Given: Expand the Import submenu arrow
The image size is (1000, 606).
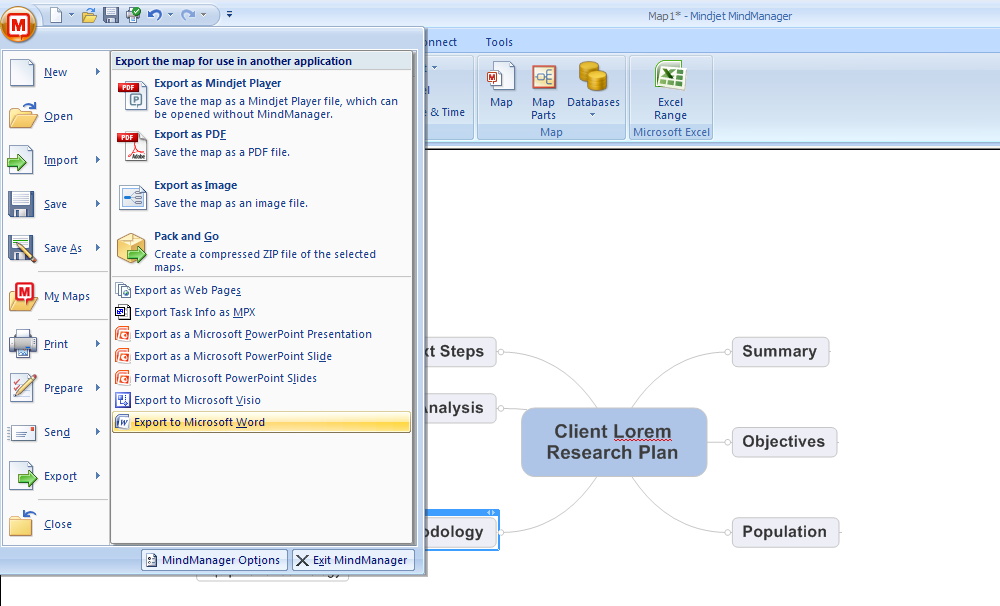Looking at the screenshot, I should click(98, 159).
